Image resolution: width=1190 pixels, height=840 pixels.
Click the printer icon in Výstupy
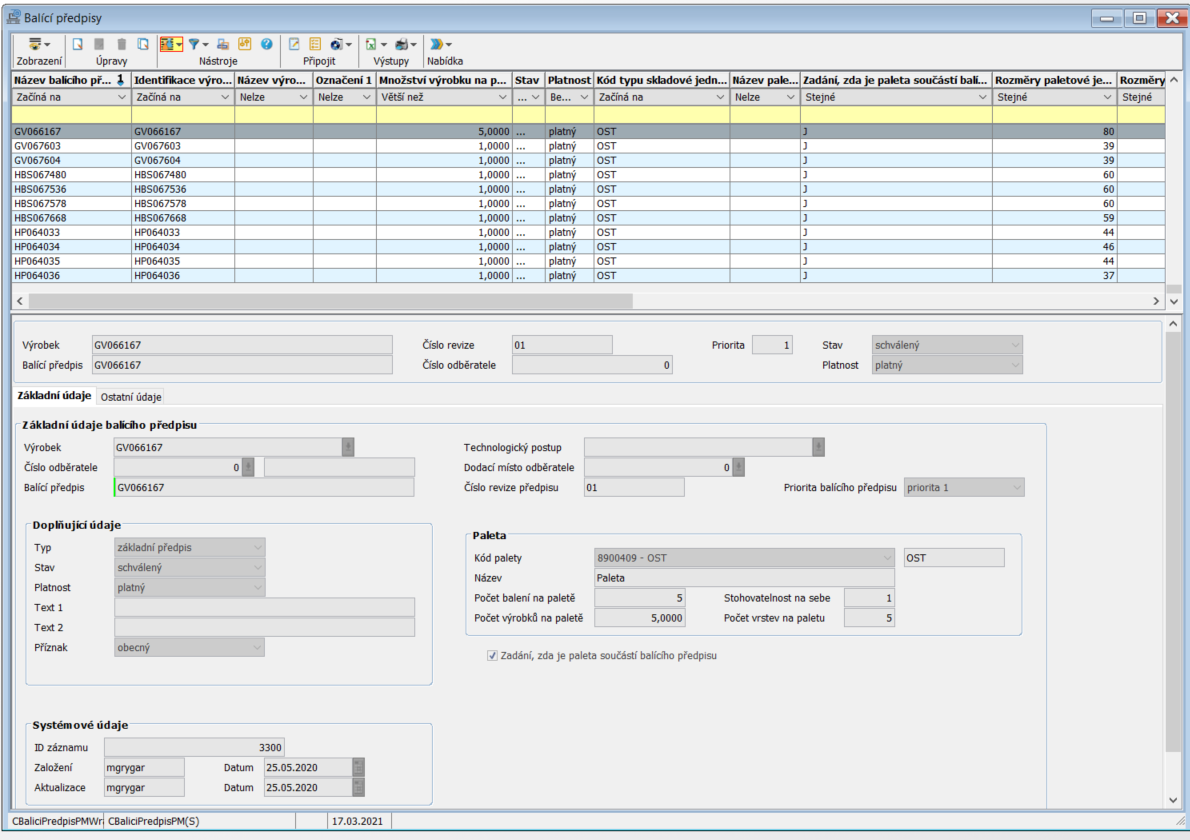pos(401,44)
